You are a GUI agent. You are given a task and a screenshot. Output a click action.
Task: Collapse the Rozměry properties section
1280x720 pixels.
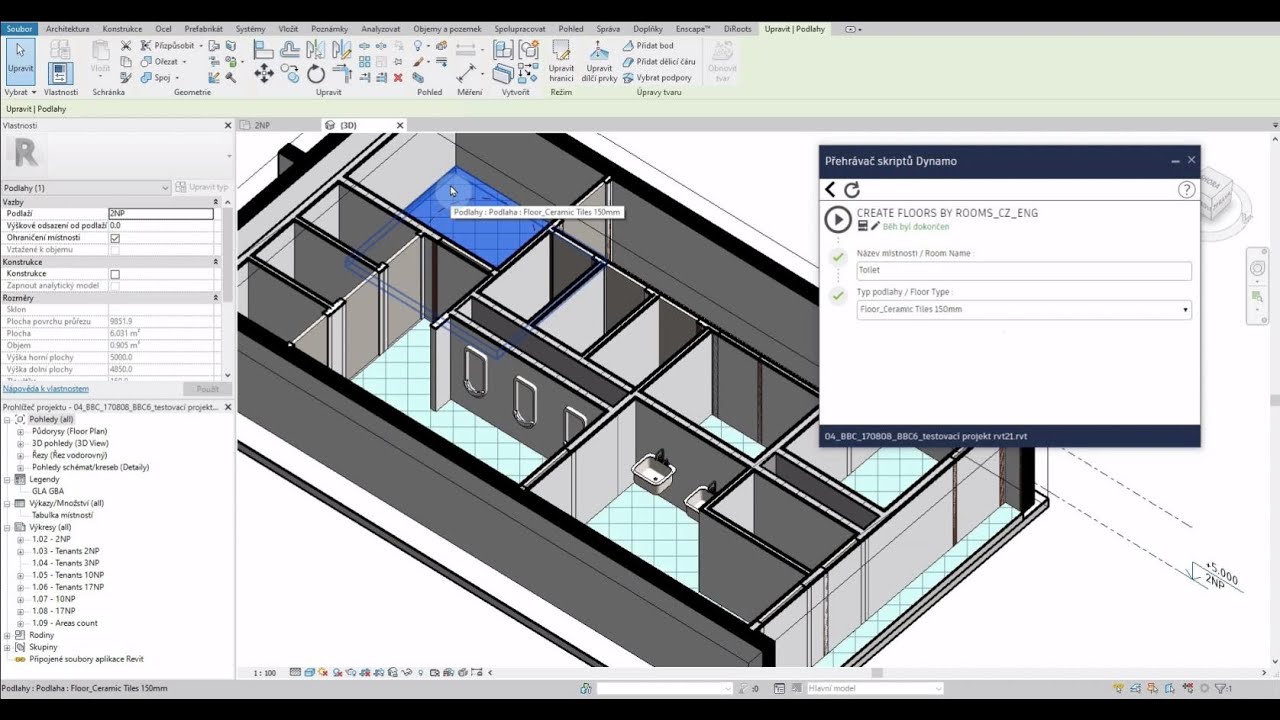point(215,298)
